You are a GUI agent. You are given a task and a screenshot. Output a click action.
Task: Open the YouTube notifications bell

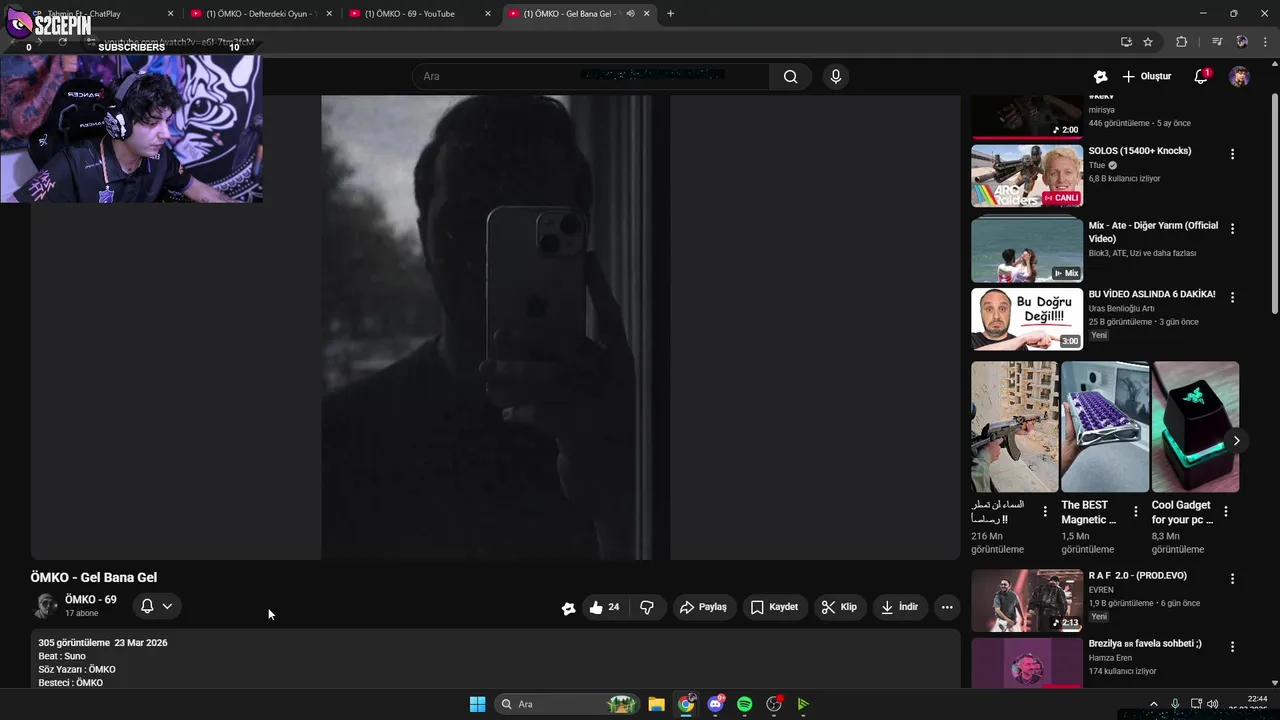pyautogui.click(x=1202, y=76)
